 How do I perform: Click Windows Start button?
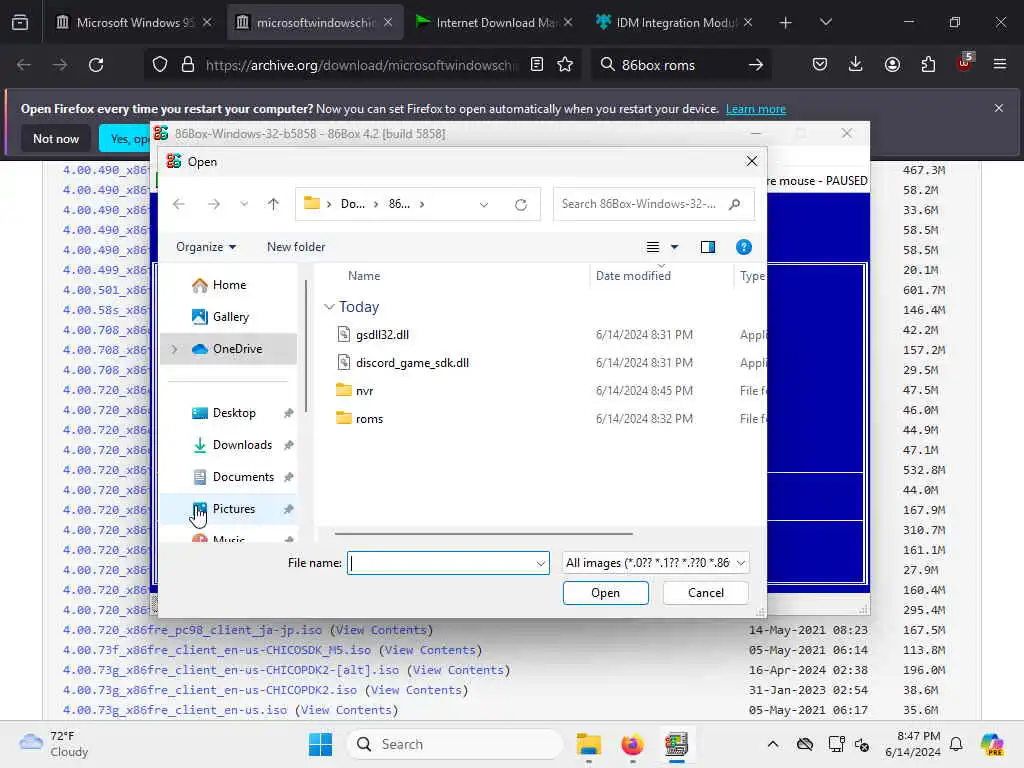tap(320, 744)
